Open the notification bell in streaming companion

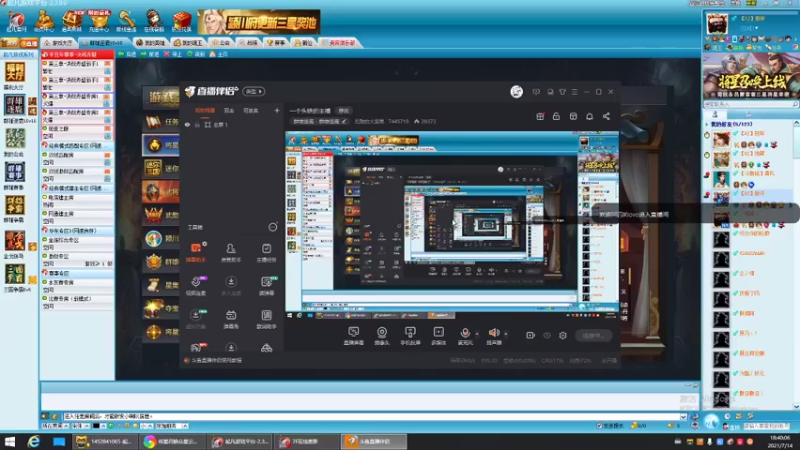tap(589, 116)
